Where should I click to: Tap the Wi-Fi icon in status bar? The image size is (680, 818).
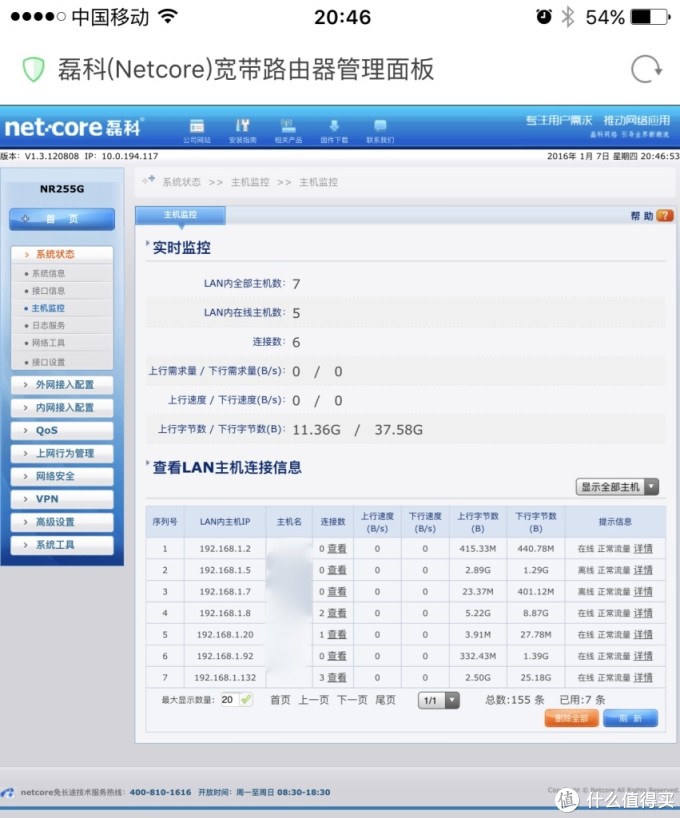tap(168, 17)
